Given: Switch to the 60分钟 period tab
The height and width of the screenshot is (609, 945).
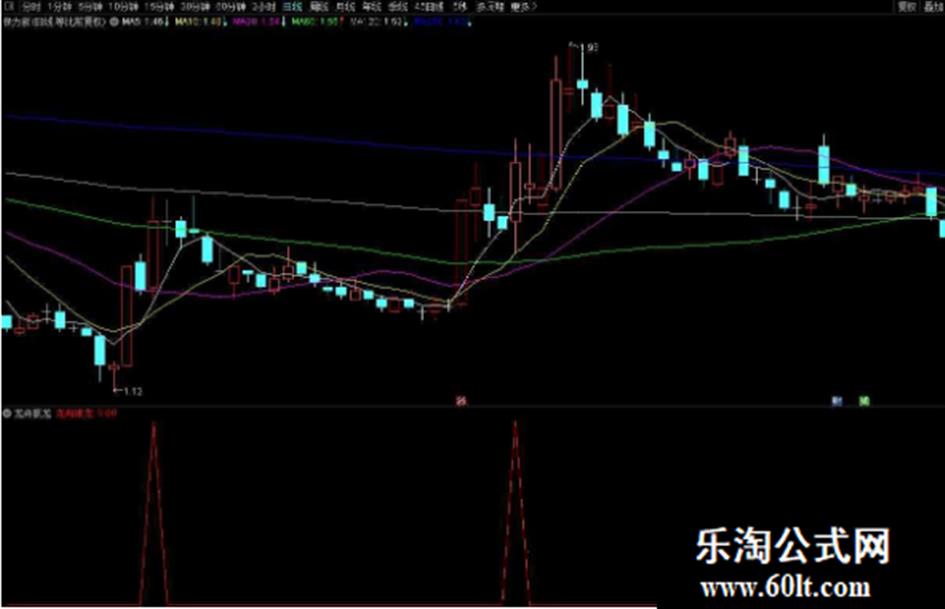Looking at the screenshot, I should click(x=231, y=7).
